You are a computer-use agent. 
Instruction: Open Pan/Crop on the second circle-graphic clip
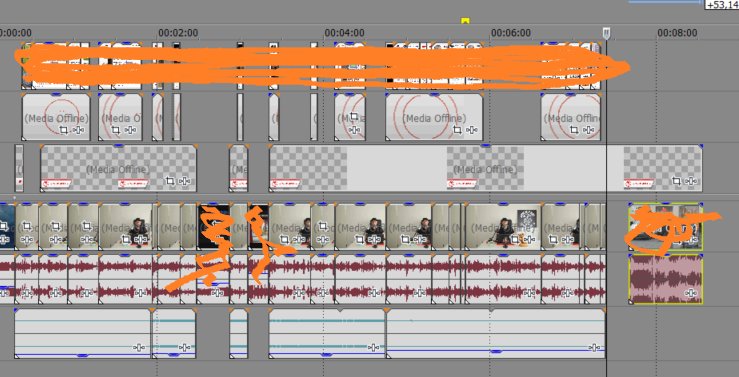pyautogui.click(x=115, y=130)
